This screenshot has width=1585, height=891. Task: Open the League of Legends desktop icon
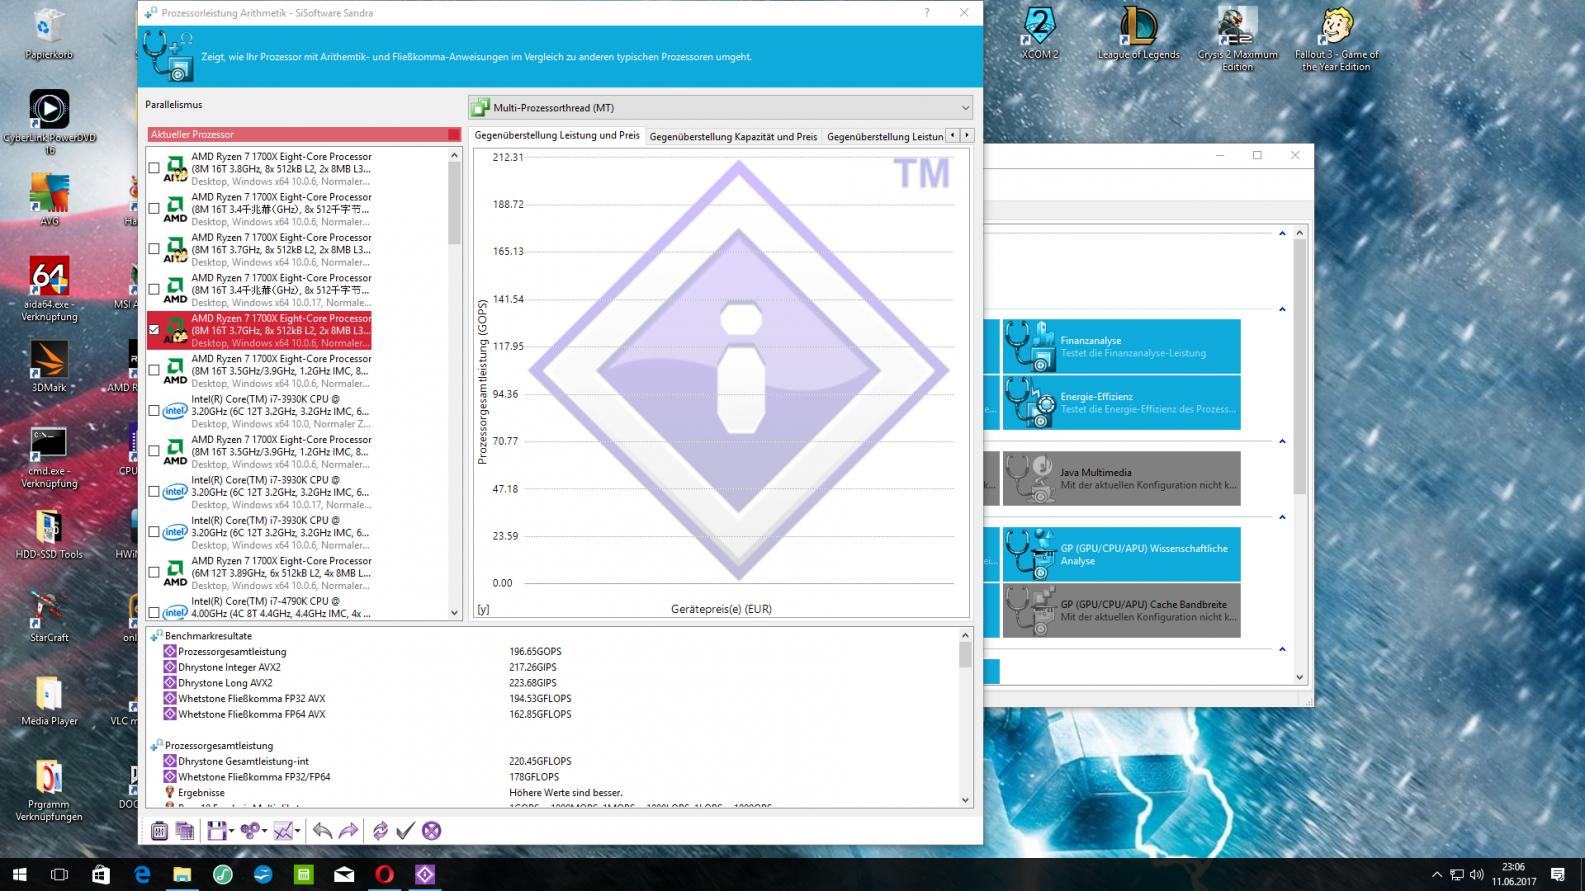(1138, 34)
